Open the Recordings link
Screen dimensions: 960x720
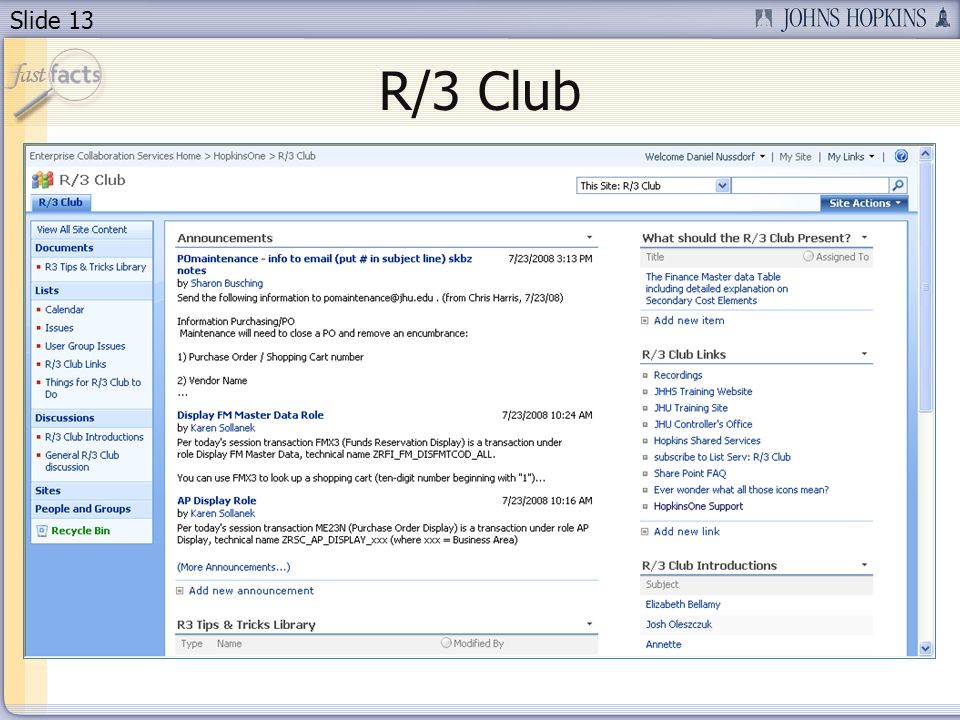(x=678, y=375)
